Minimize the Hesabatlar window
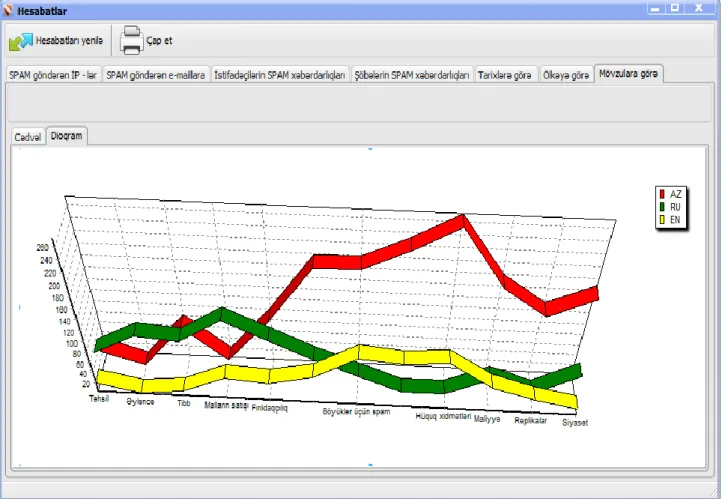Screen dimensions: 725x499 tap(655, 8)
